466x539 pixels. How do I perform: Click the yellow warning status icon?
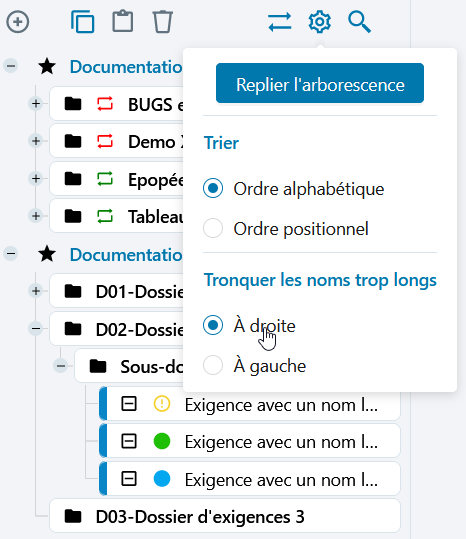pos(162,404)
